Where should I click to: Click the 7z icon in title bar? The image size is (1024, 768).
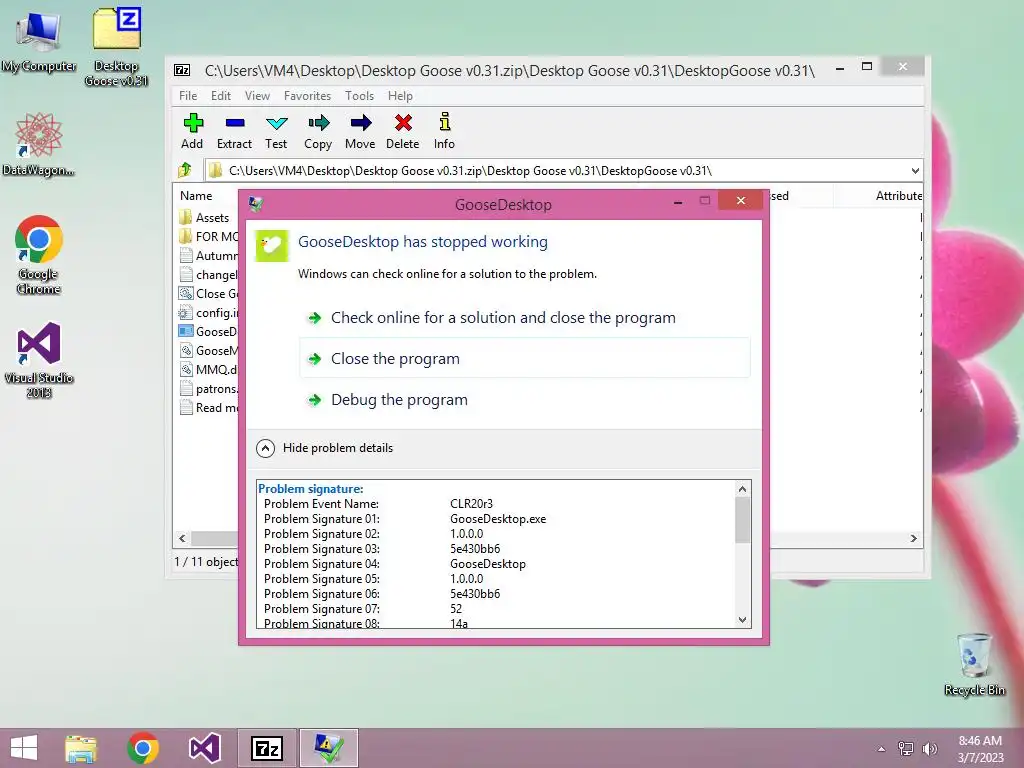[182, 71]
